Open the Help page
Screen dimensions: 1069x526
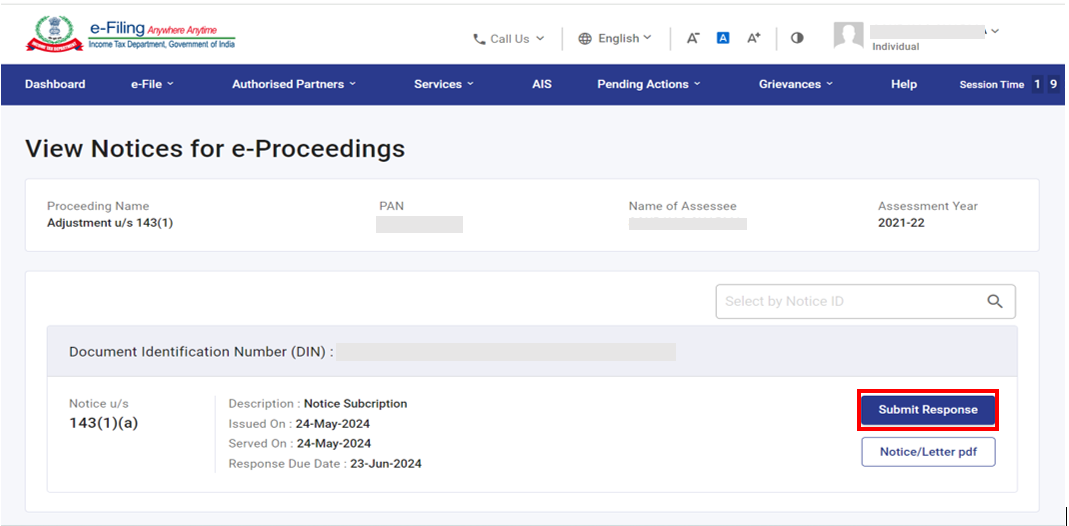903,84
